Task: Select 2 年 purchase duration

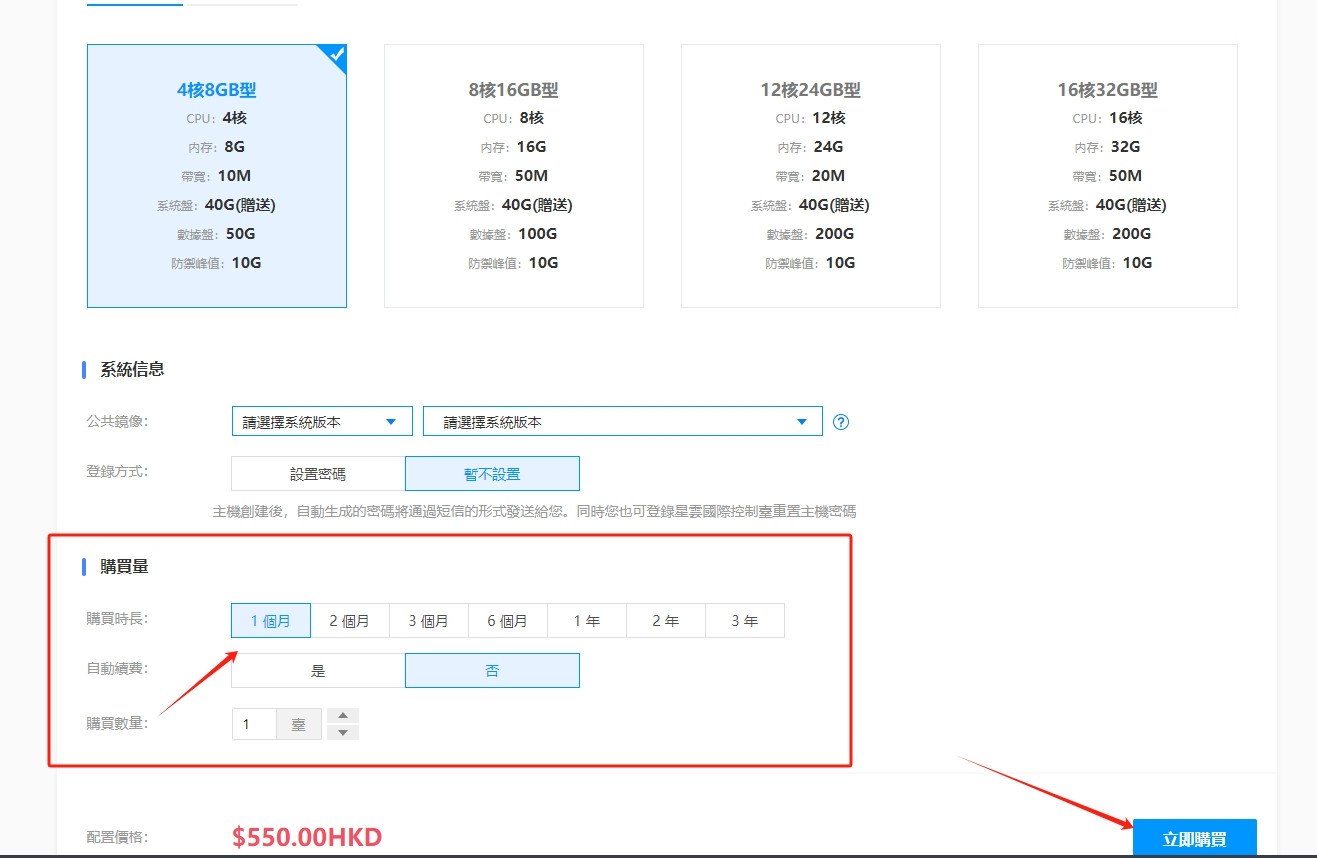Action: pos(666,620)
